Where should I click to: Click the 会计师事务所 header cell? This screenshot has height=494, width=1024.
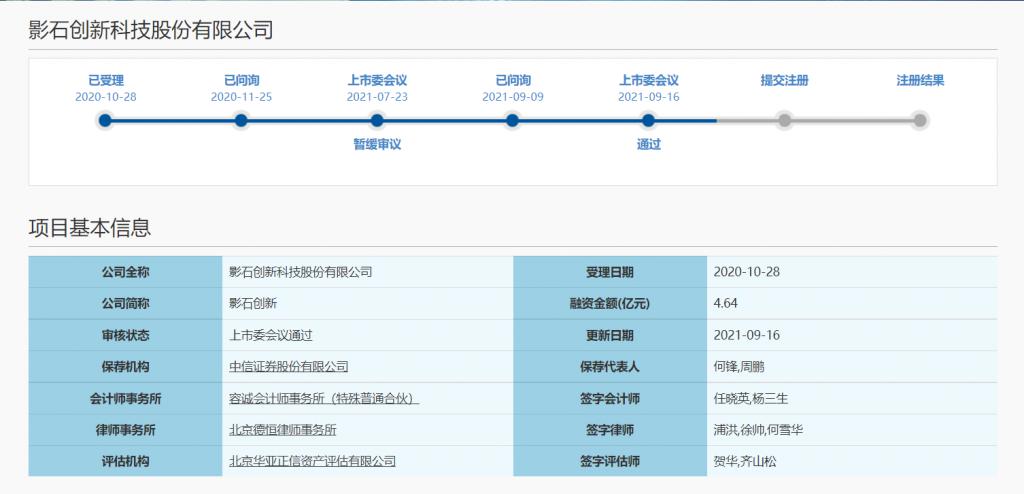tap(125, 398)
